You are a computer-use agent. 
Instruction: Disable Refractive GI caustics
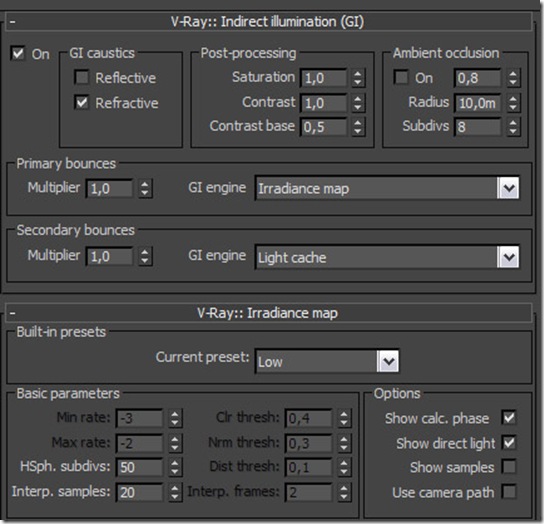[x=82, y=102]
